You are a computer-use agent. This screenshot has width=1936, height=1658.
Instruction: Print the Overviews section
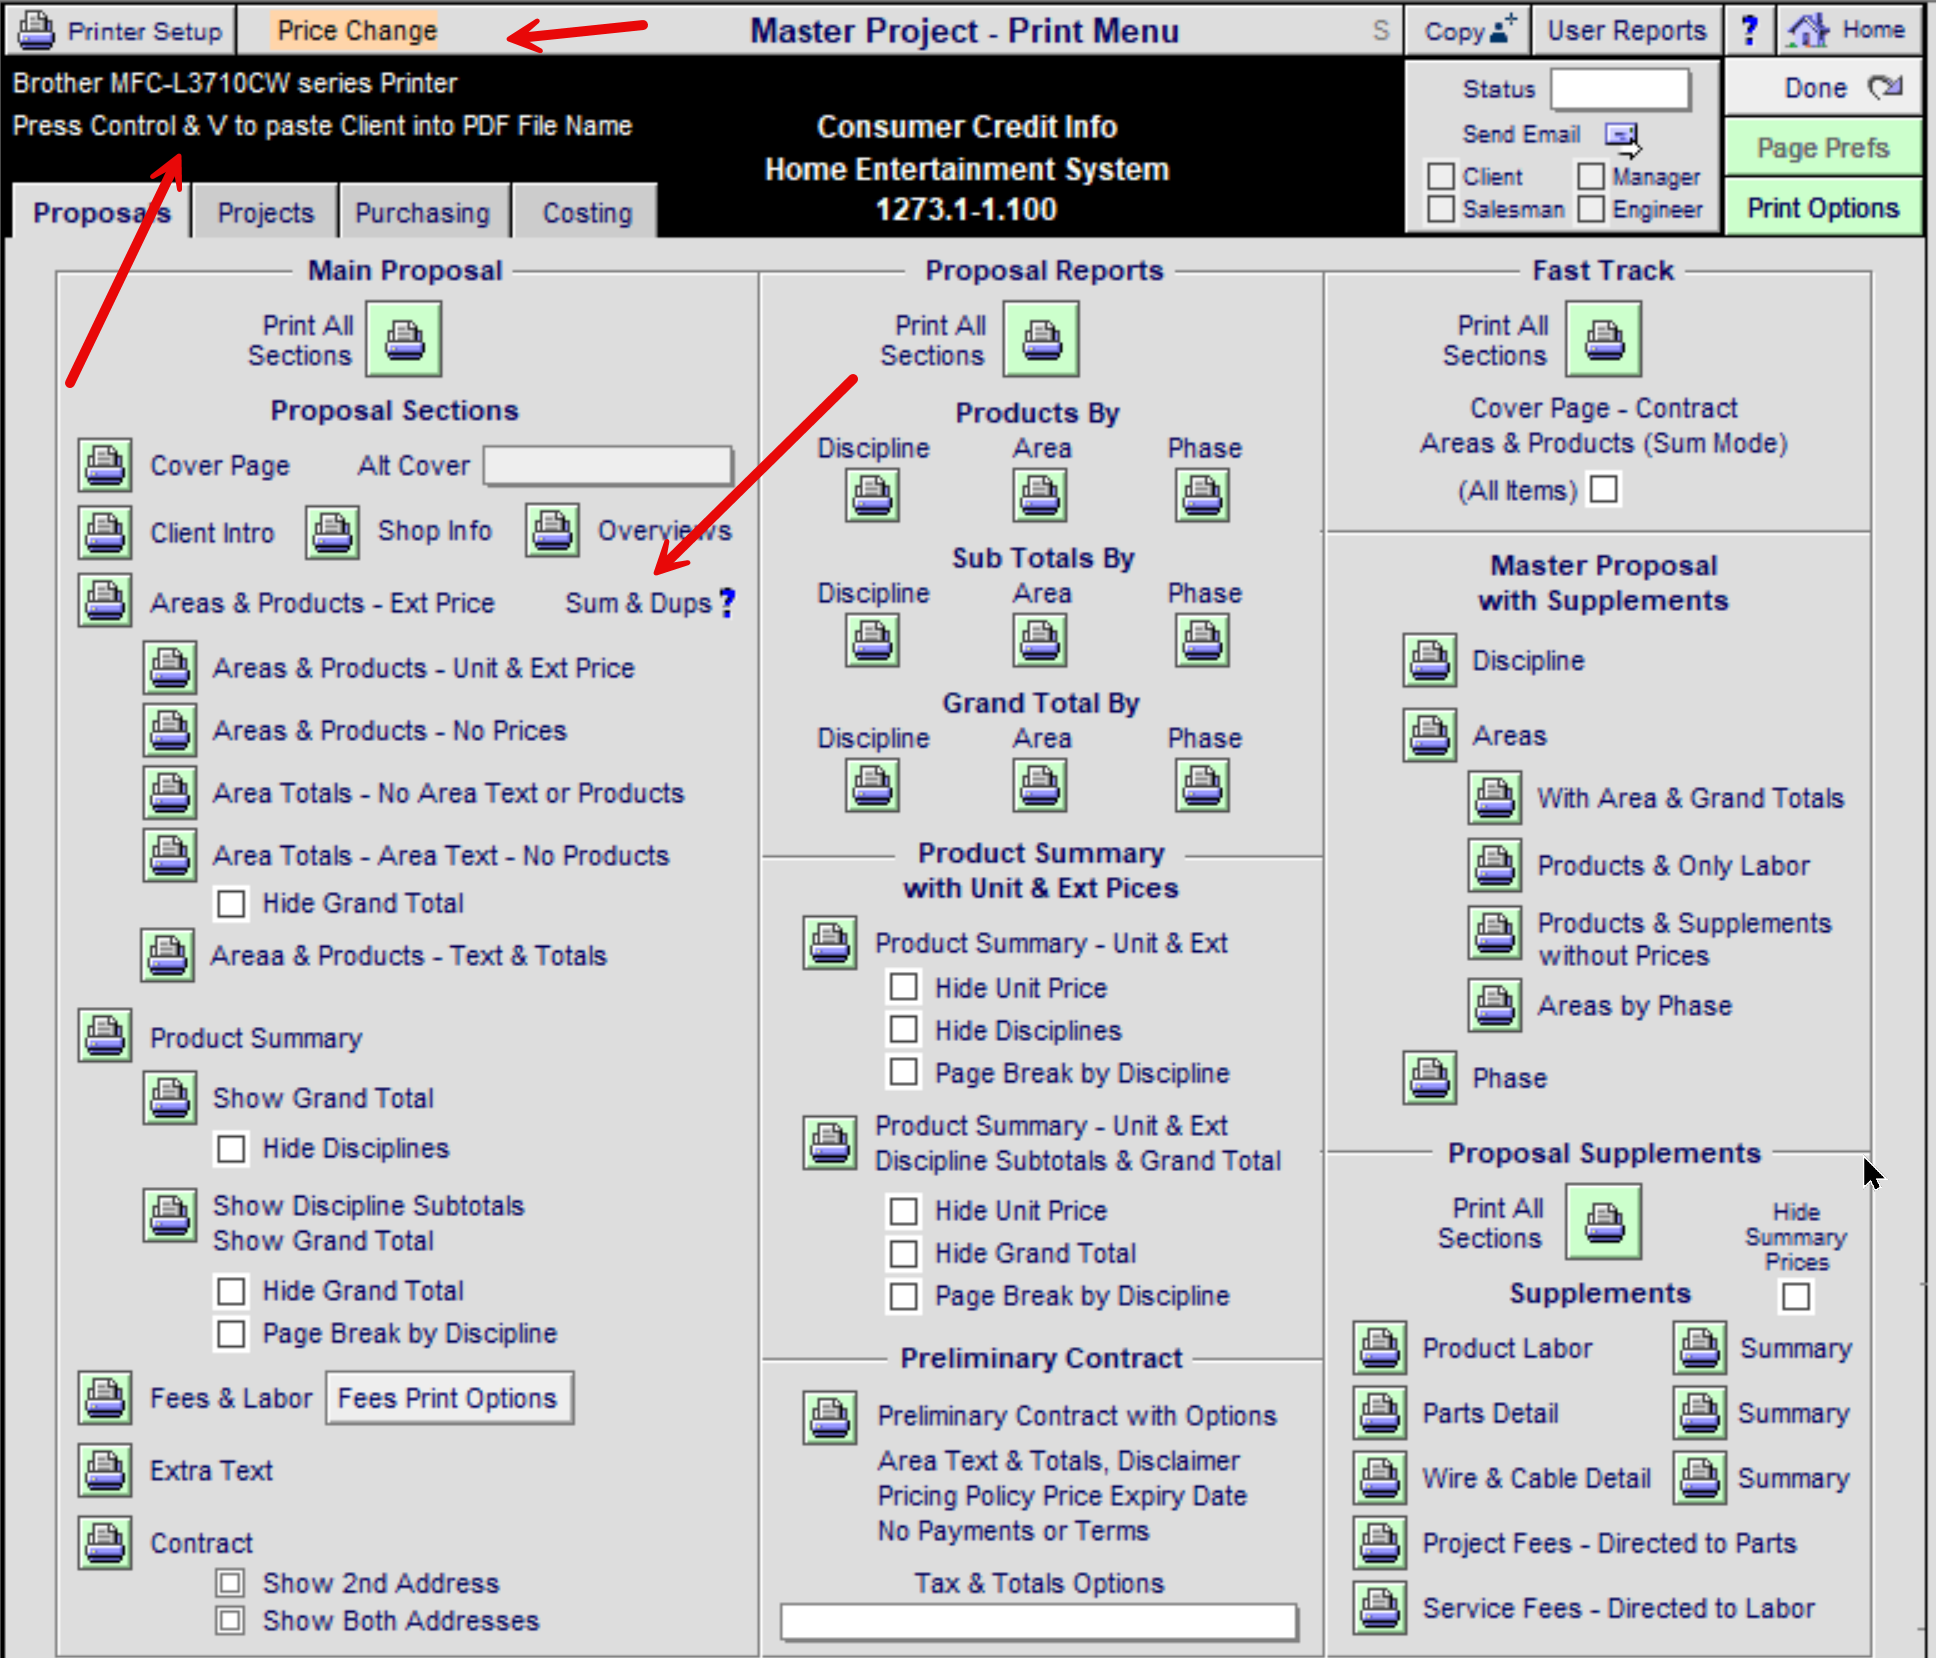click(x=552, y=530)
